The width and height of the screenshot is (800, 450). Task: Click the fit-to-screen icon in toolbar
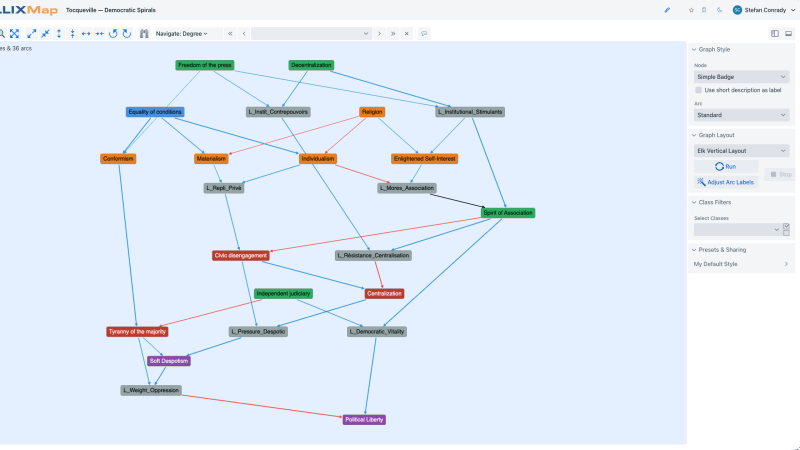coord(14,34)
